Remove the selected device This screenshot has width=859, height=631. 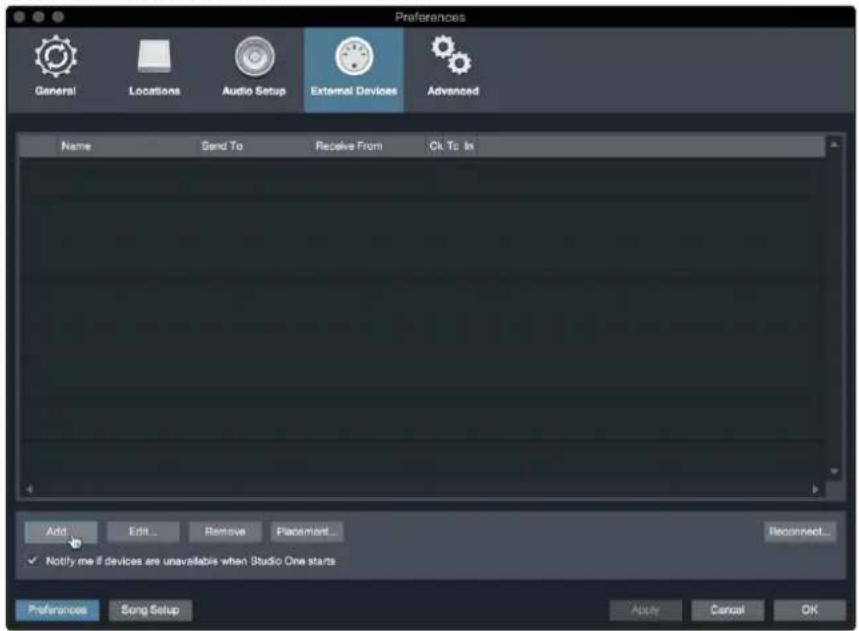(225, 531)
